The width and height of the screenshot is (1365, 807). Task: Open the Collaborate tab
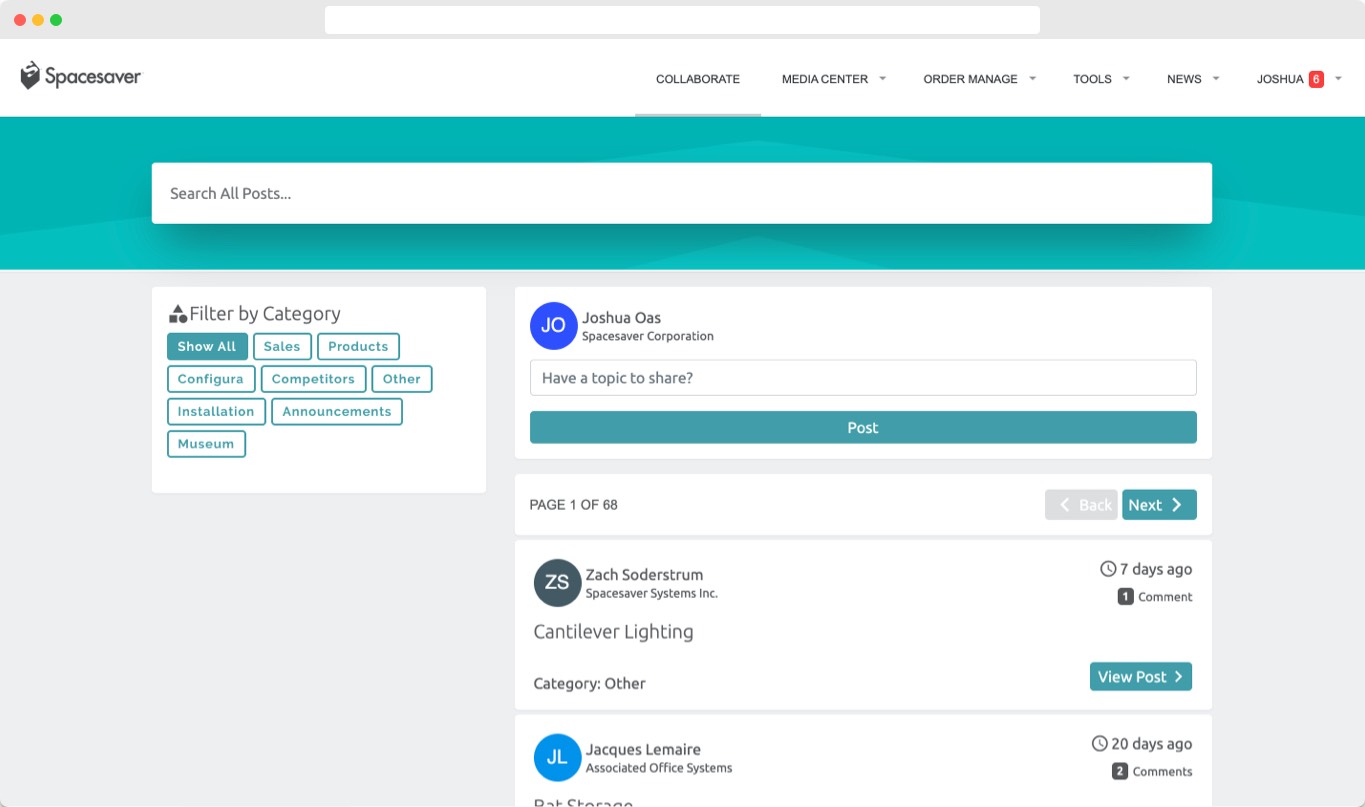[x=698, y=79]
